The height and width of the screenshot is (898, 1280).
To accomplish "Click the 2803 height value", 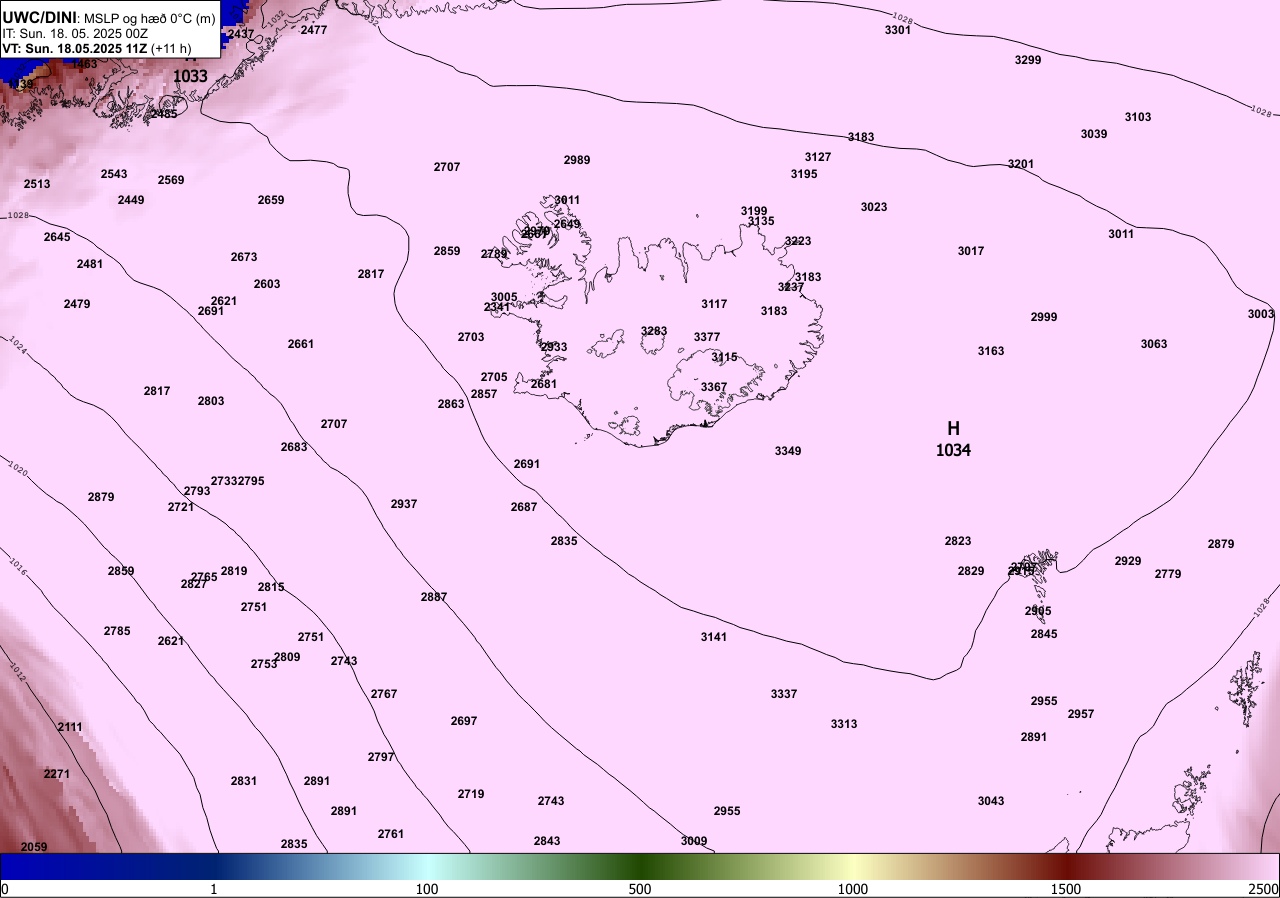I will coord(211,401).
